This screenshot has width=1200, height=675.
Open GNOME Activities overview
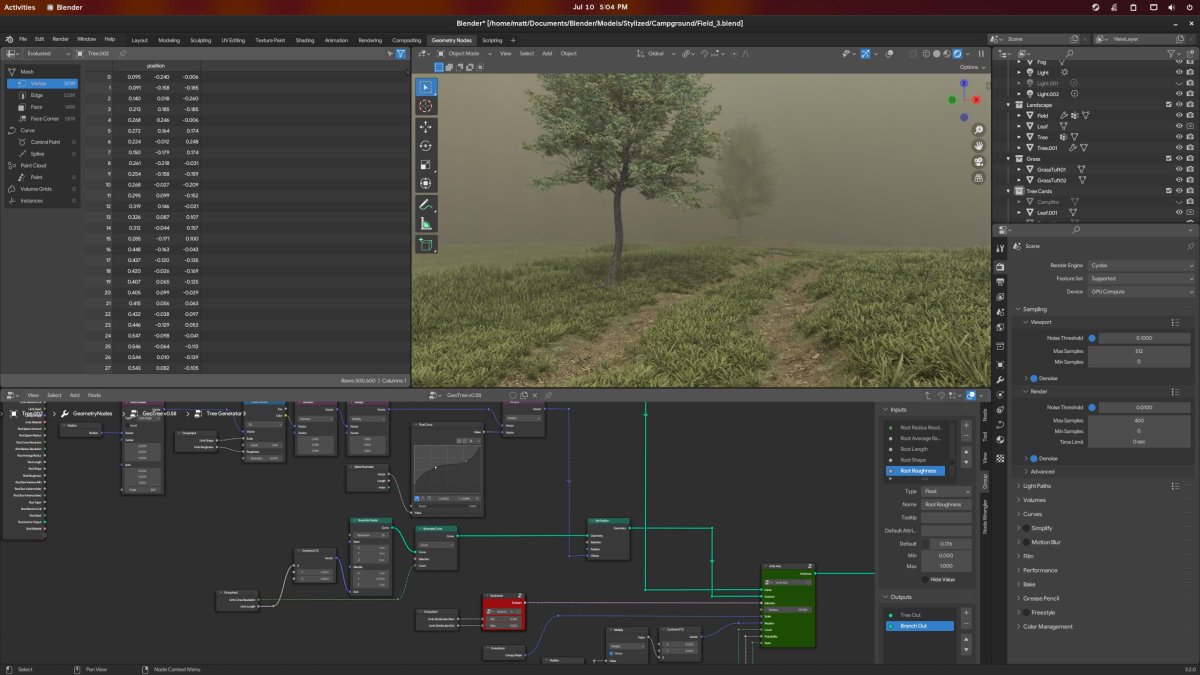(20, 7)
